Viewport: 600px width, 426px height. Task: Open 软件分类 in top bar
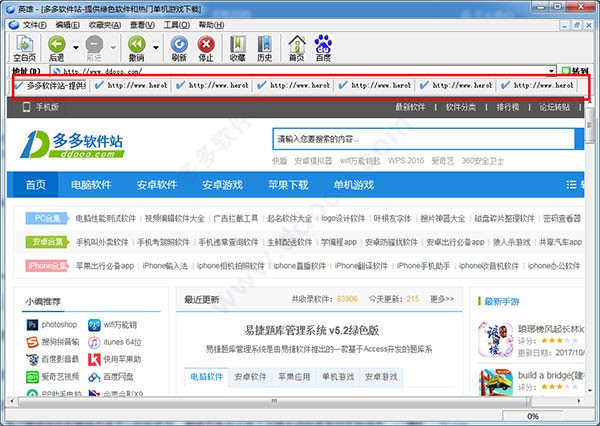[x=461, y=107]
